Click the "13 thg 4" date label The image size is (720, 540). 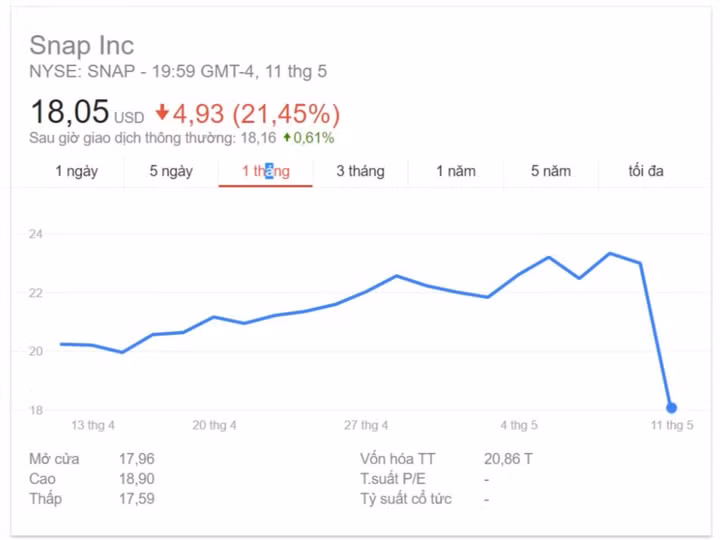tap(93, 425)
